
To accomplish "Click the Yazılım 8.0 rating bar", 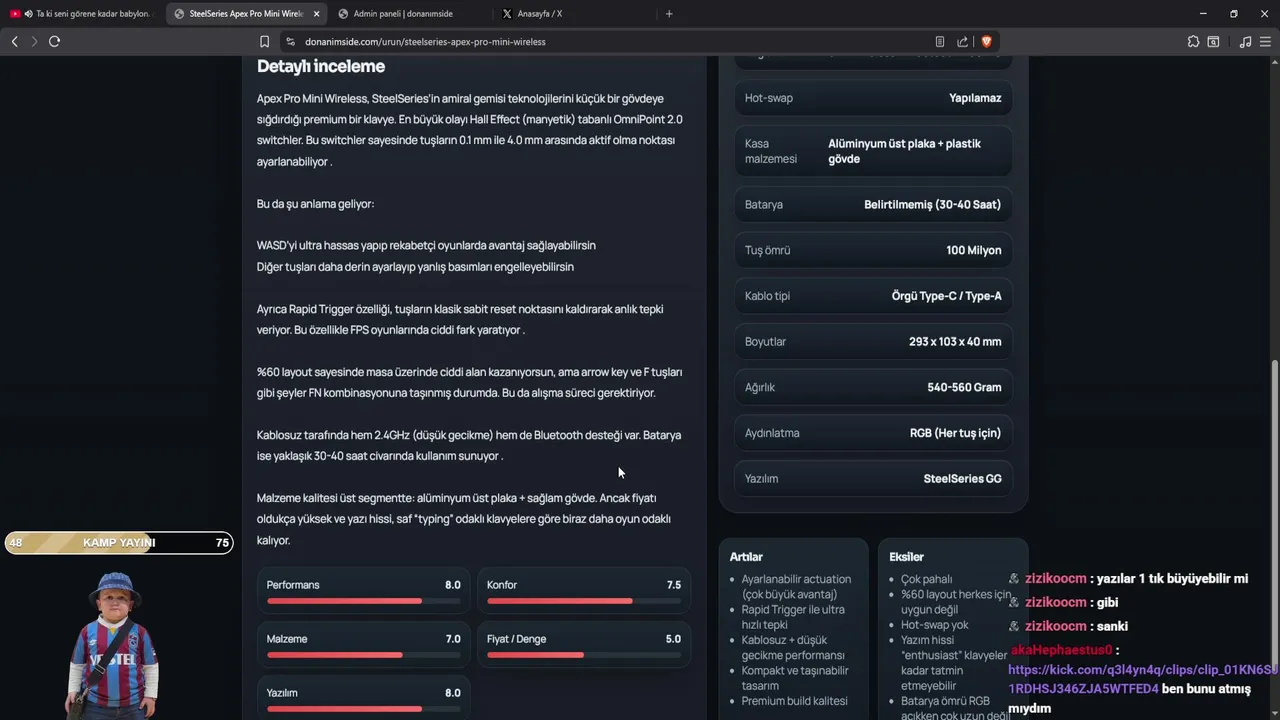I will 363,699.
